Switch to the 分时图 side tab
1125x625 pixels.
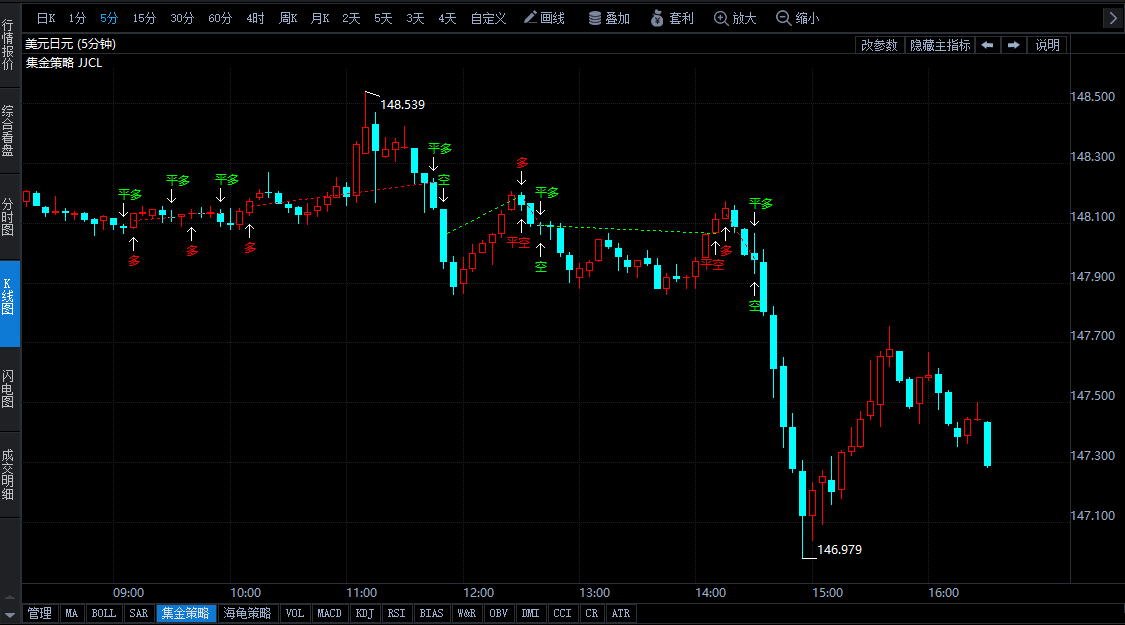(9, 217)
